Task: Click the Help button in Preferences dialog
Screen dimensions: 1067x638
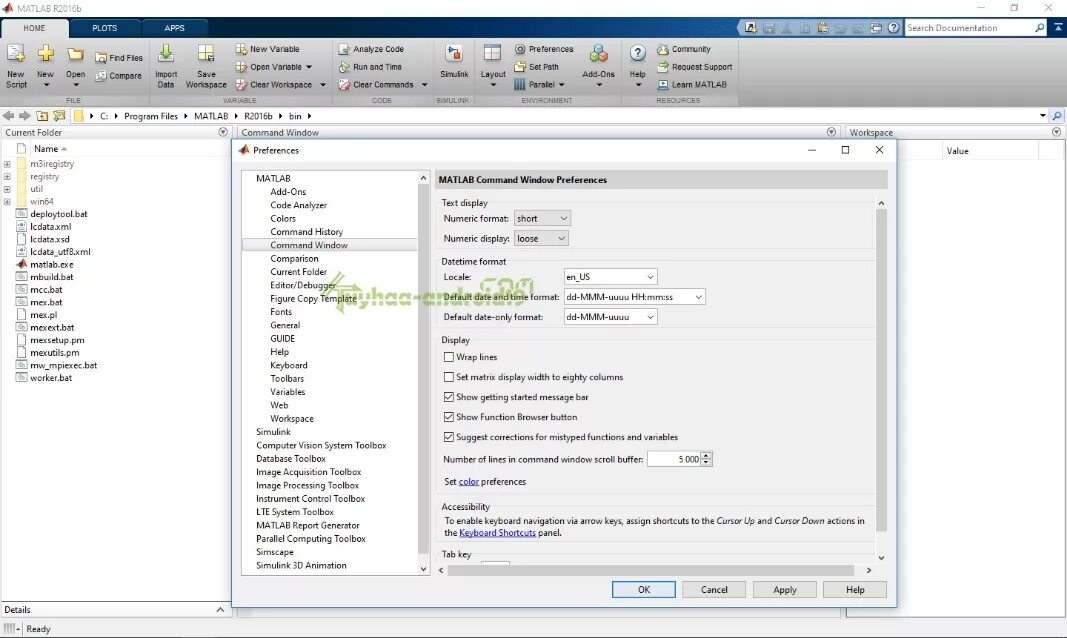Action: pyautogui.click(x=855, y=590)
